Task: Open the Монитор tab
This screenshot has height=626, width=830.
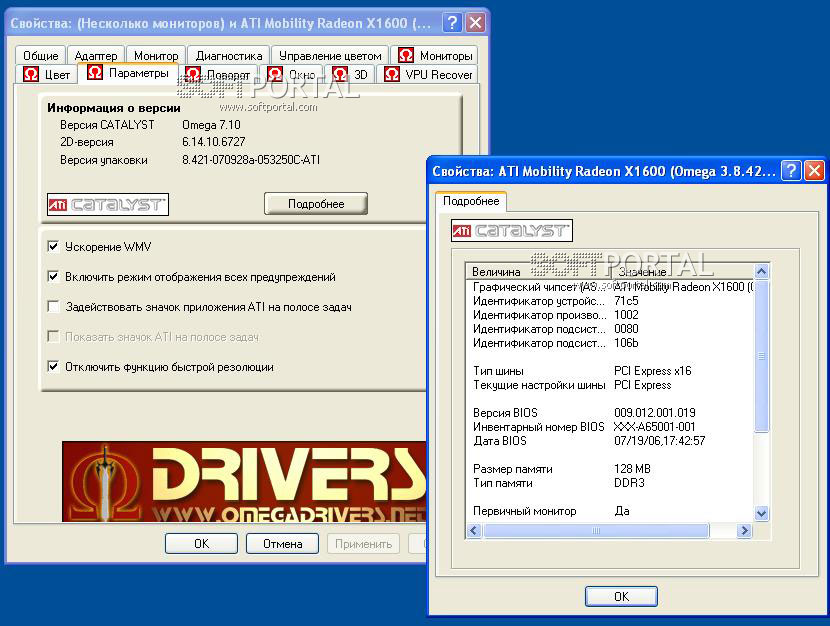Action: coord(156,56)
